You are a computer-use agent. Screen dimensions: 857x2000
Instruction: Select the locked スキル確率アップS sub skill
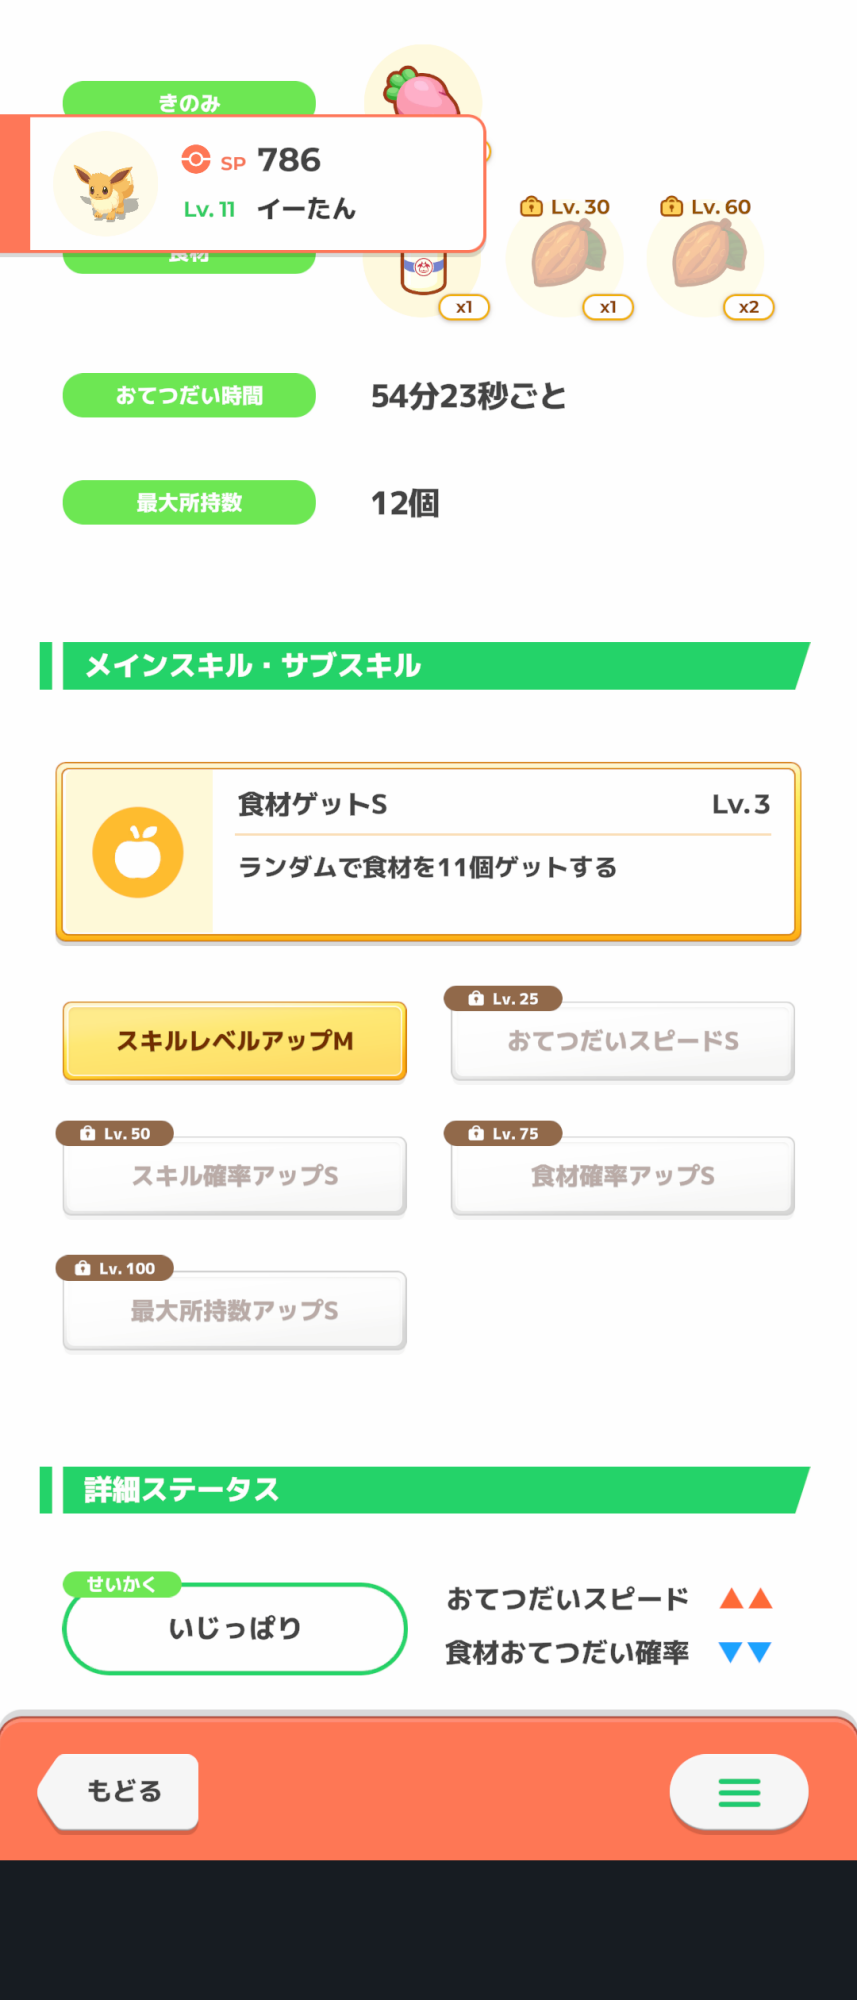[x=235, y=1176]
